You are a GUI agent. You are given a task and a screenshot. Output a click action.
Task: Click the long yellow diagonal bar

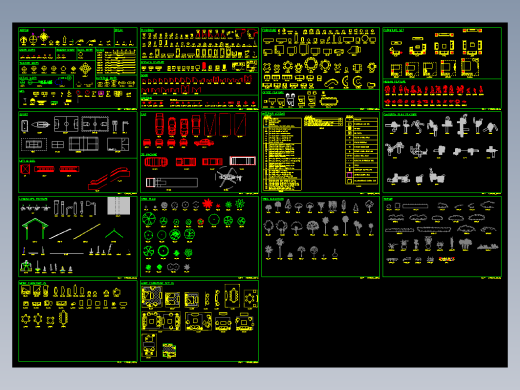[x=87, y=231]
